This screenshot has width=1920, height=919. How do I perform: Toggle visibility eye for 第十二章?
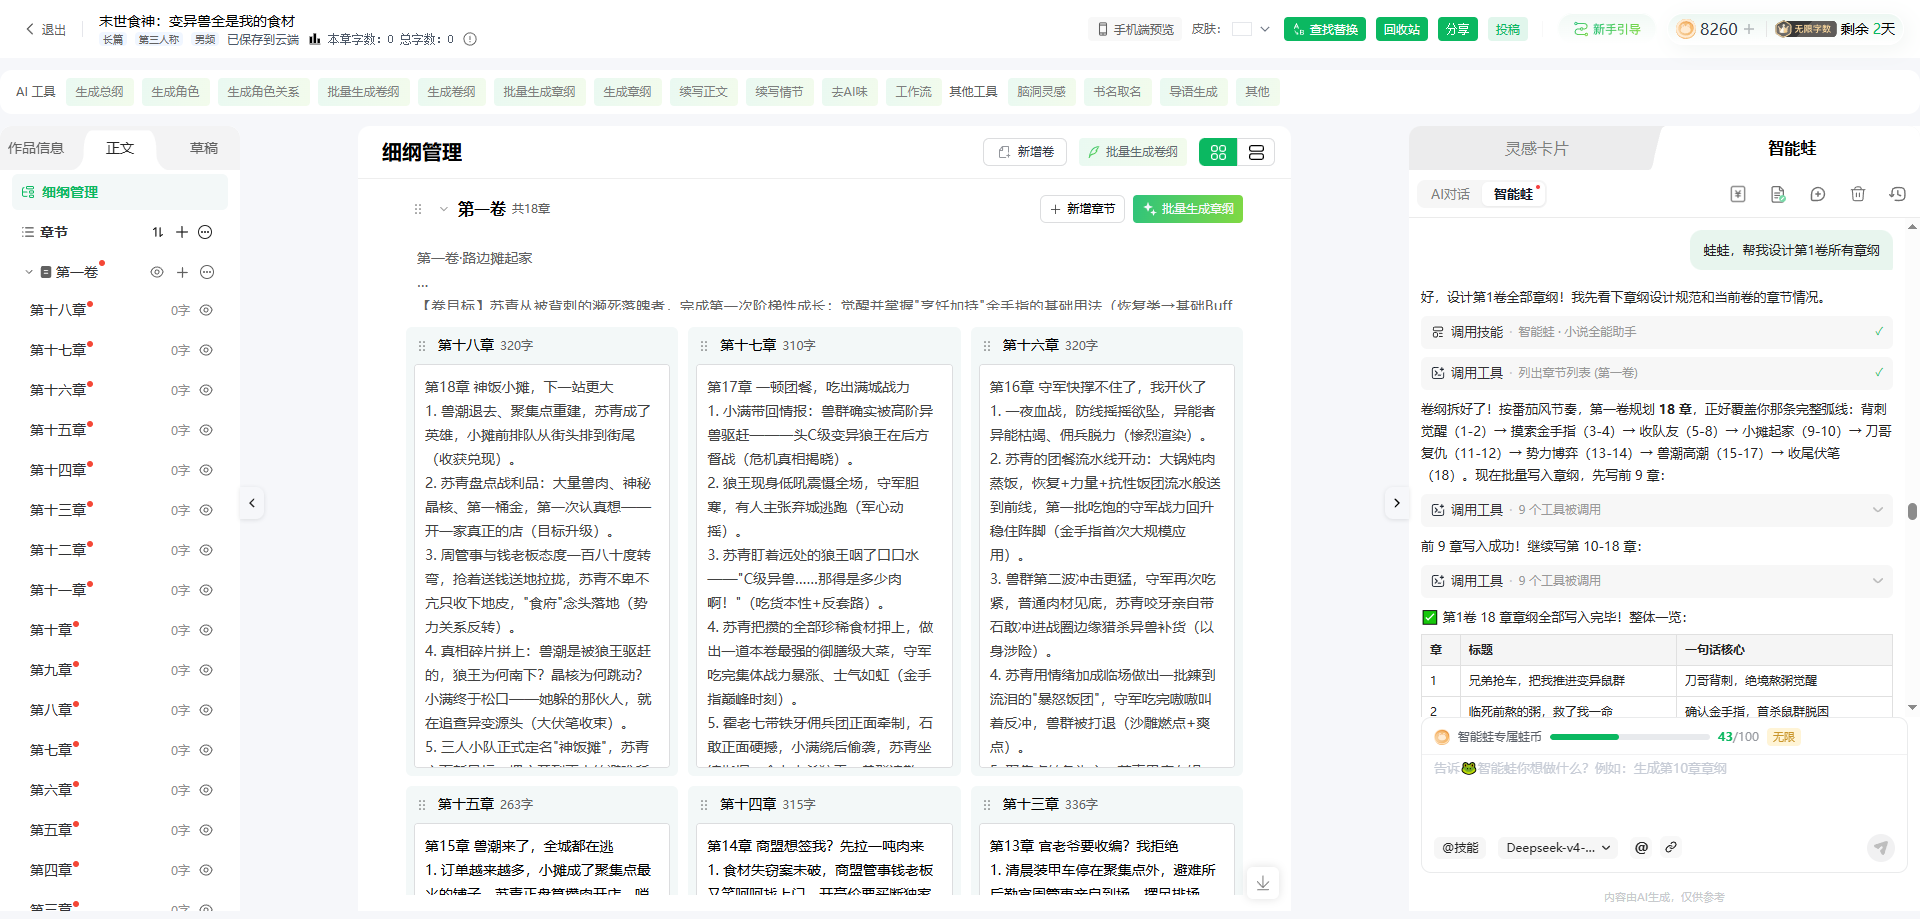point(206,550)
